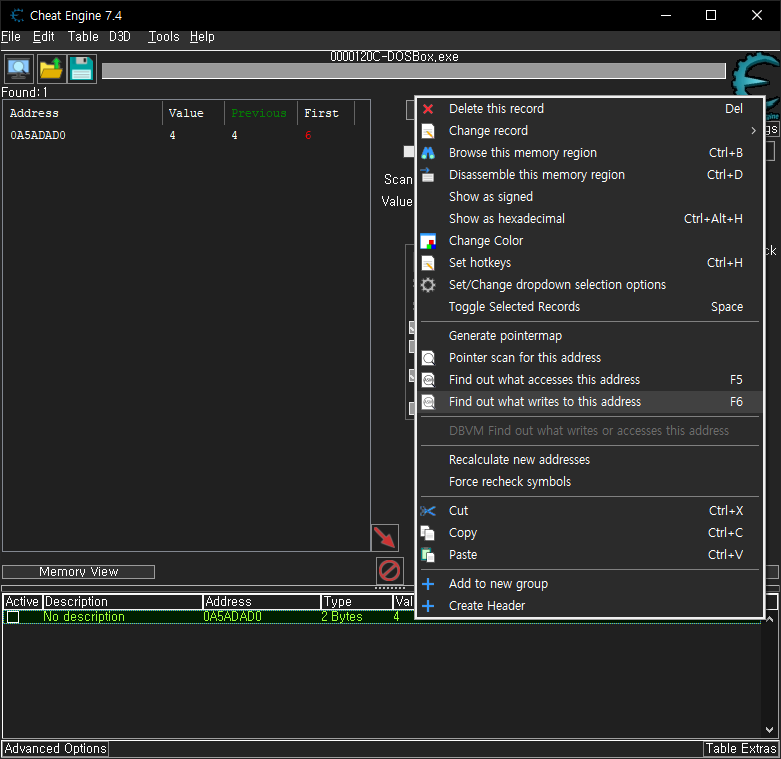Select found address 0A5ADAD0 in results list

38,135
